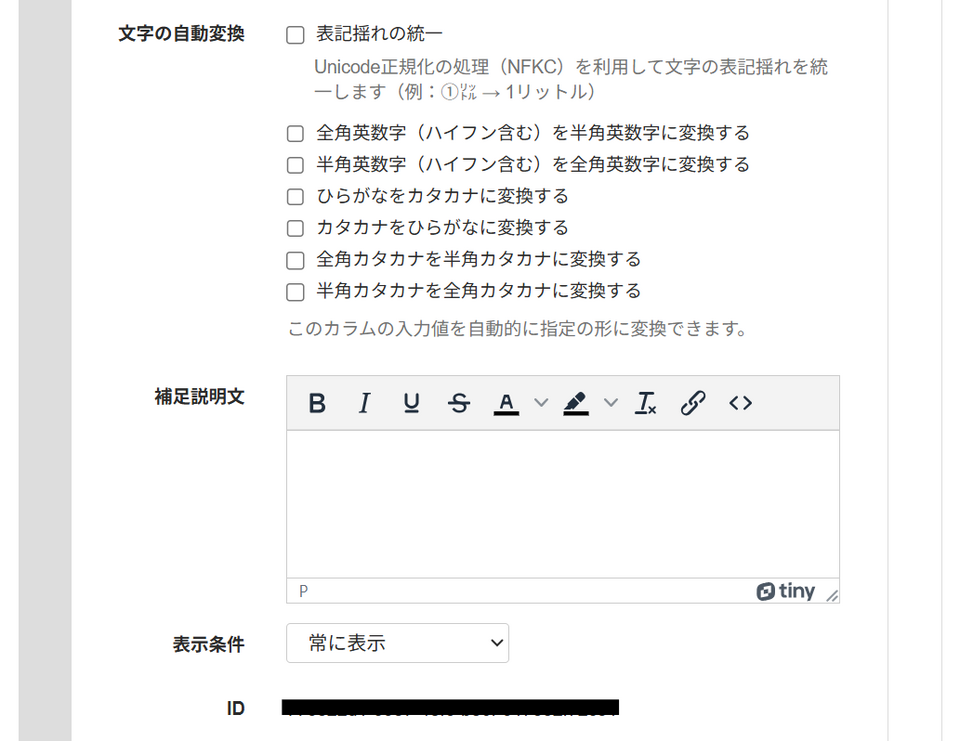
Task: Open the text color dropdown arrow
Action: (x=540, y=403)
